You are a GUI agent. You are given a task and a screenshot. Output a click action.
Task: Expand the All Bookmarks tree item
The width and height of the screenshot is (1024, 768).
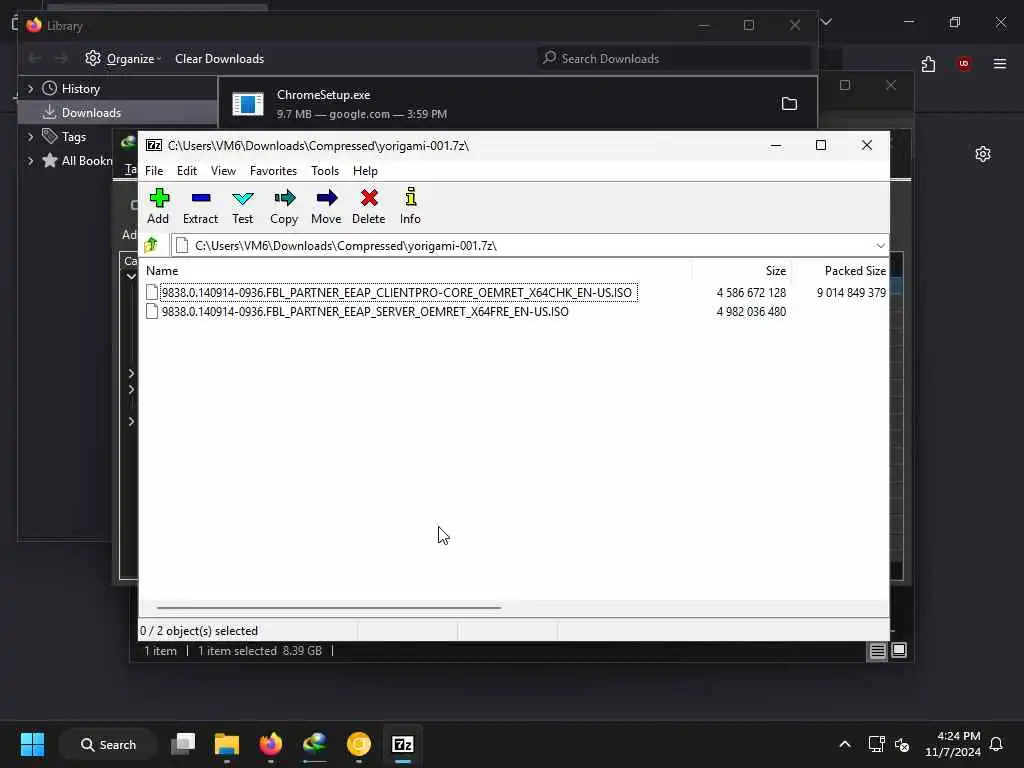[30, 161]
